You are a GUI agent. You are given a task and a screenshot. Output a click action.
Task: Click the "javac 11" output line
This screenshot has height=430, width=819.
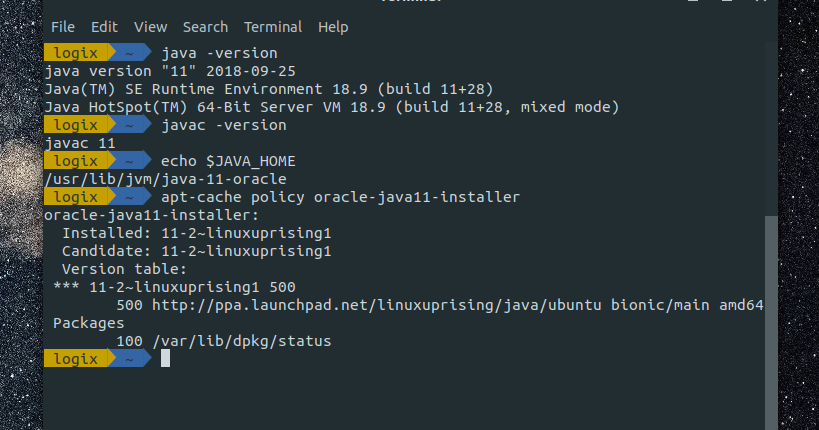coord(80,143)
